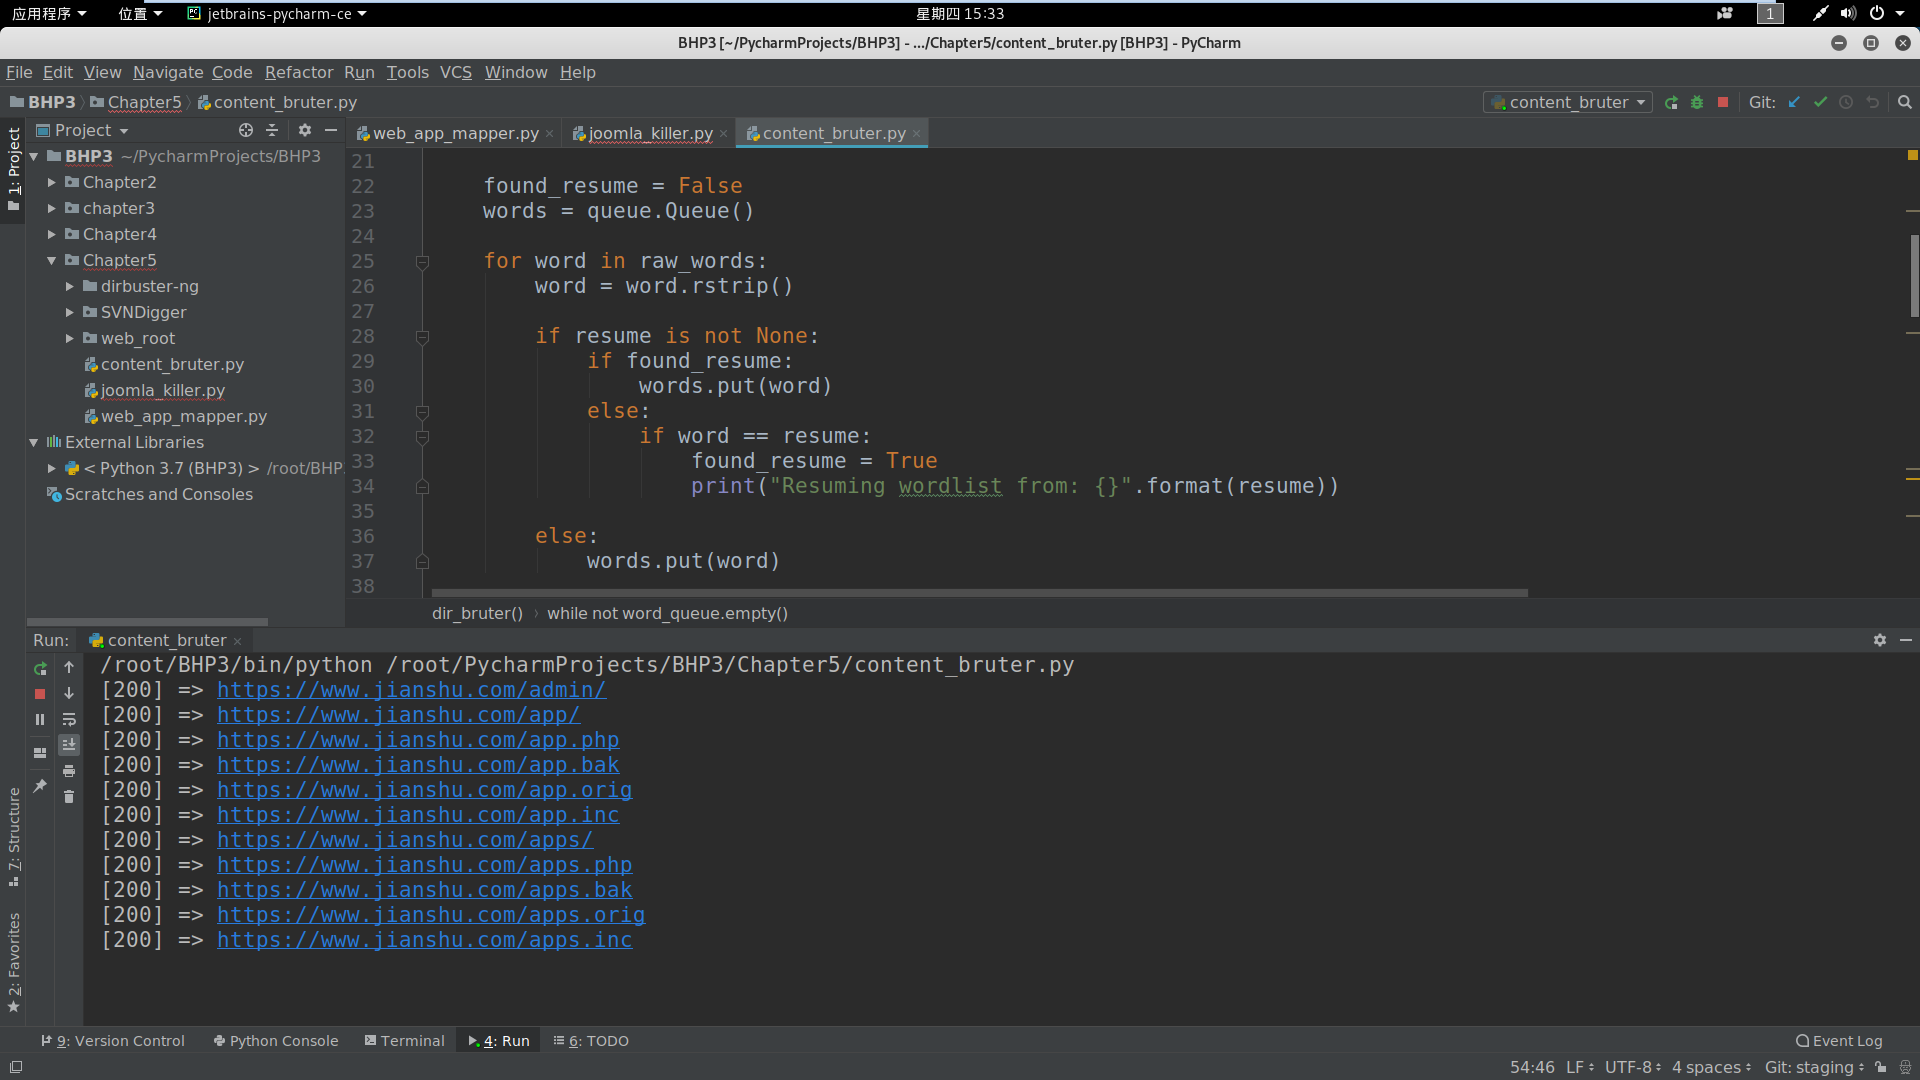
Task: Click the Locate/scroll-from-source target icon in Project panel
Action: point(246,130)
